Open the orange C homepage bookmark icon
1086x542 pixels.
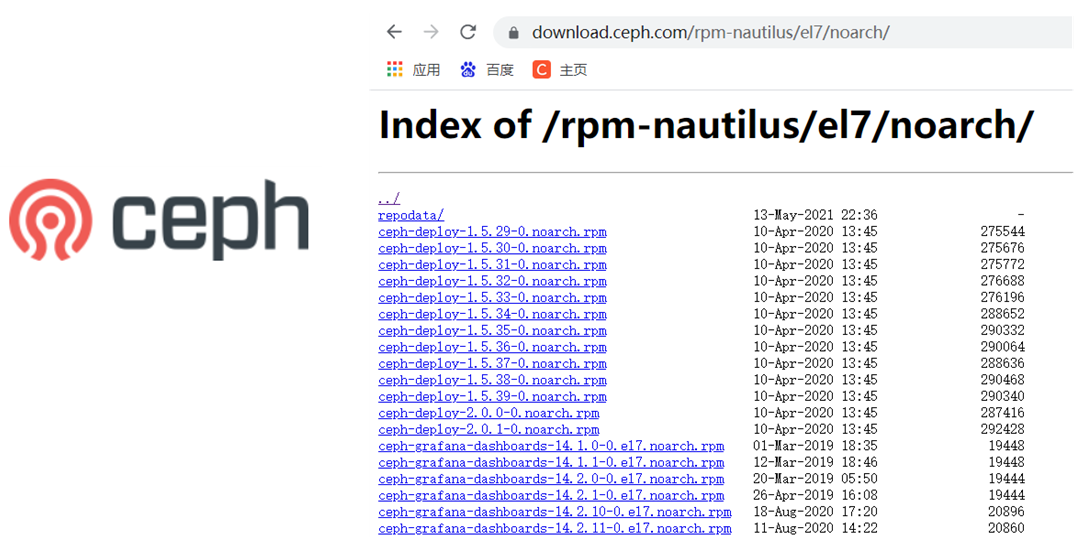tap(542, 69)
